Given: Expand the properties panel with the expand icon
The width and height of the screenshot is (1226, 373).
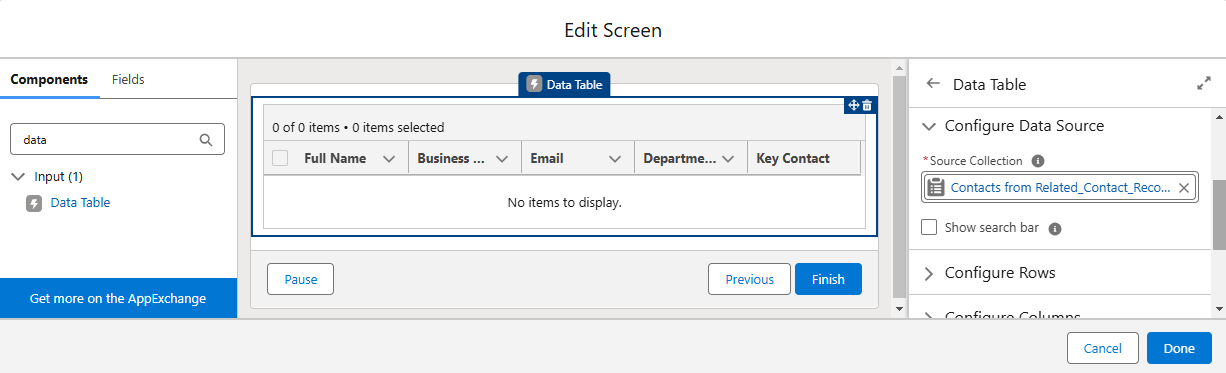Looking at the screenshot, I should [x=1204, y=84].
